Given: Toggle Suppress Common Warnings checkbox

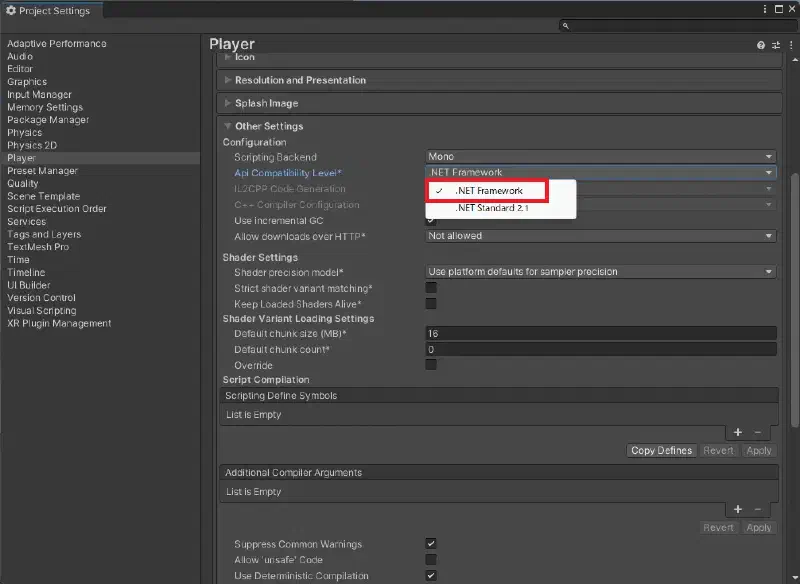Looking at the screenshot, I should point(431,544).
